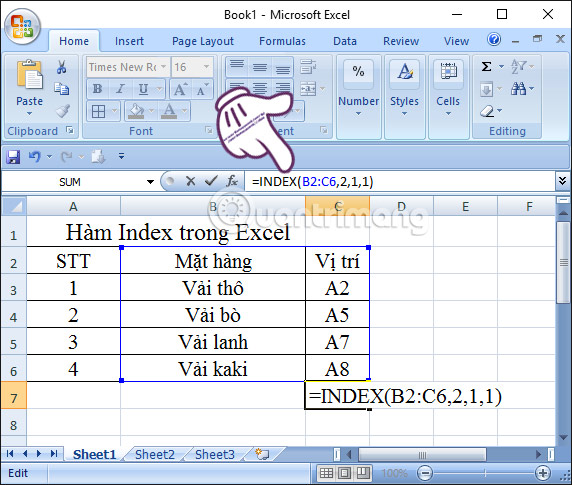Open the Cells group menu
The height and width of the screenshot is (485, 572).
[448, 98]
